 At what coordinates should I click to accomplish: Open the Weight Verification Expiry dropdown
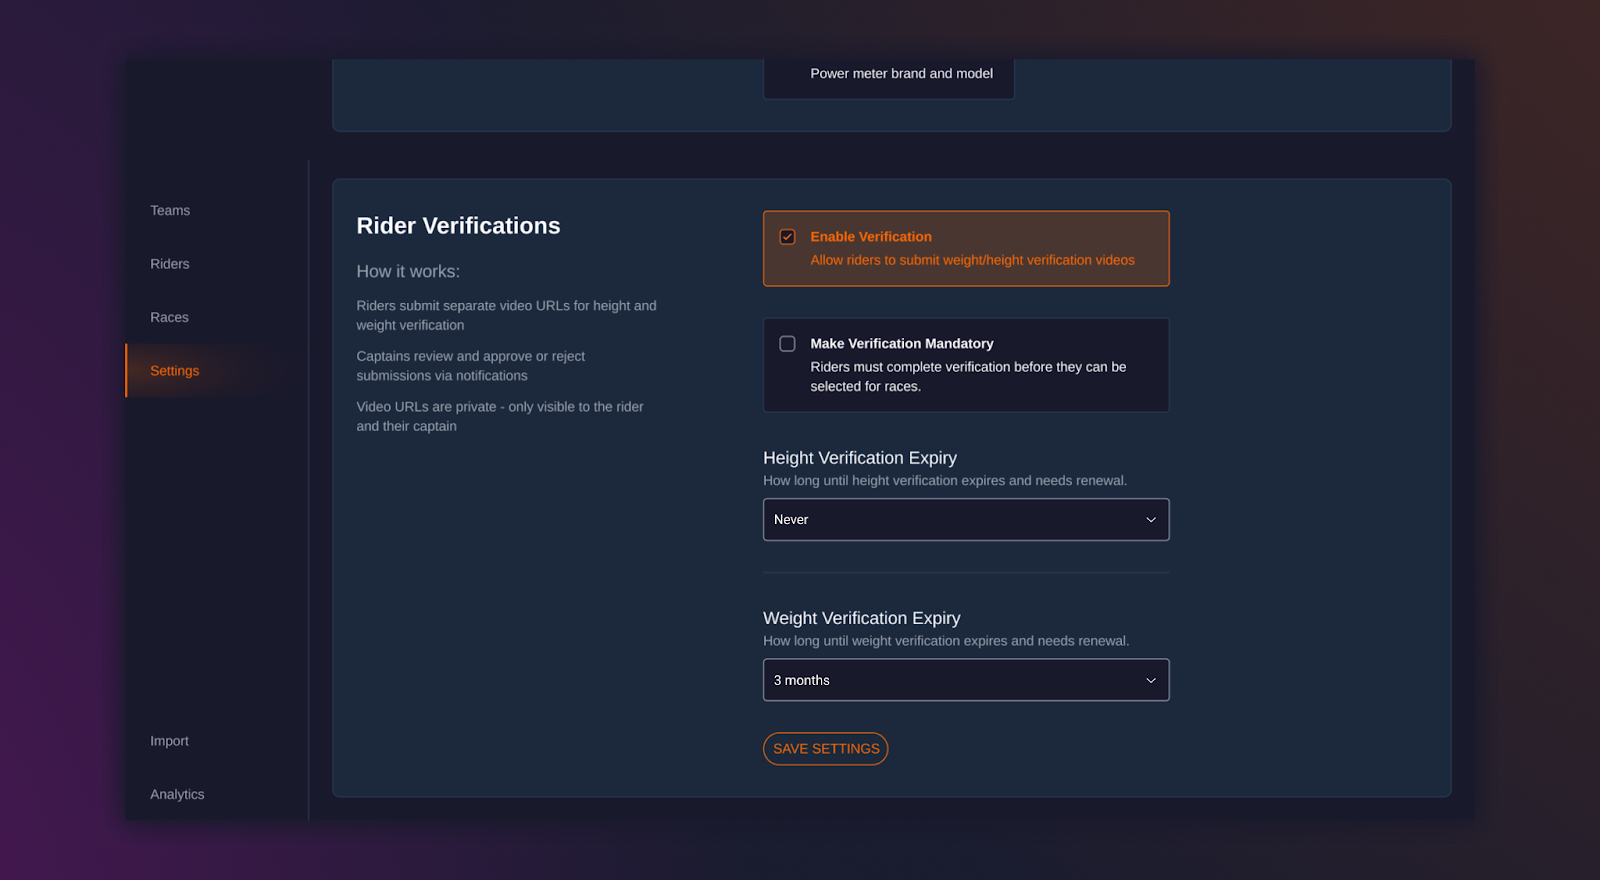point(965,680)
